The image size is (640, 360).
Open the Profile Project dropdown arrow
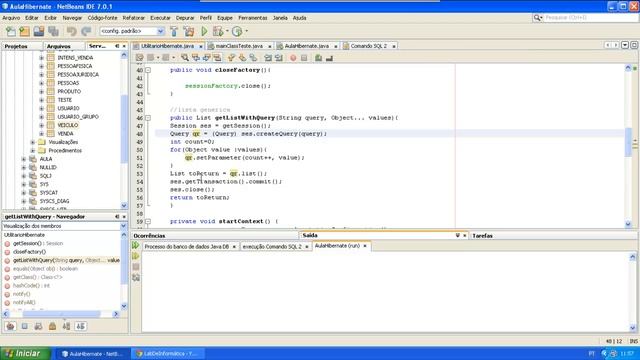(x=246, y=31)
